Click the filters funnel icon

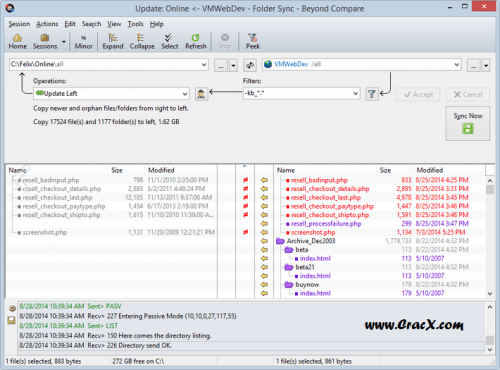(372, 94)
